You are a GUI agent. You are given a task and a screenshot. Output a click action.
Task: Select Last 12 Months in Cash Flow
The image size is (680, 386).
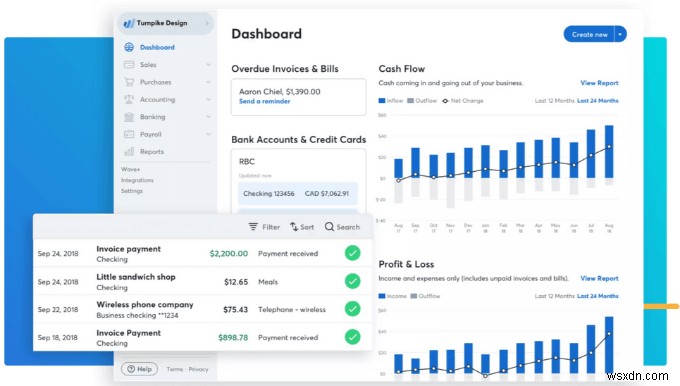[554, 101]
